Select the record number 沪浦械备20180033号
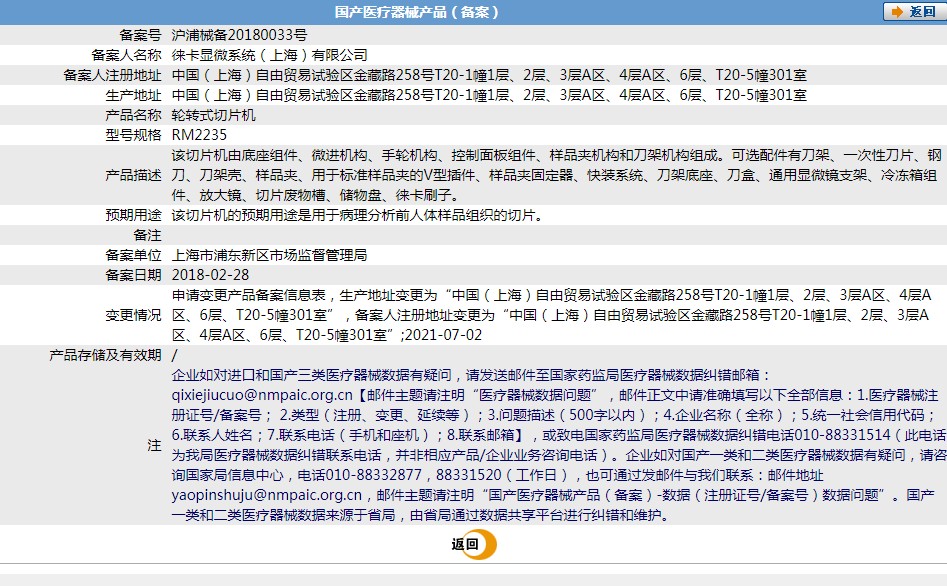 pyautogui.click(x=239, y=35)
